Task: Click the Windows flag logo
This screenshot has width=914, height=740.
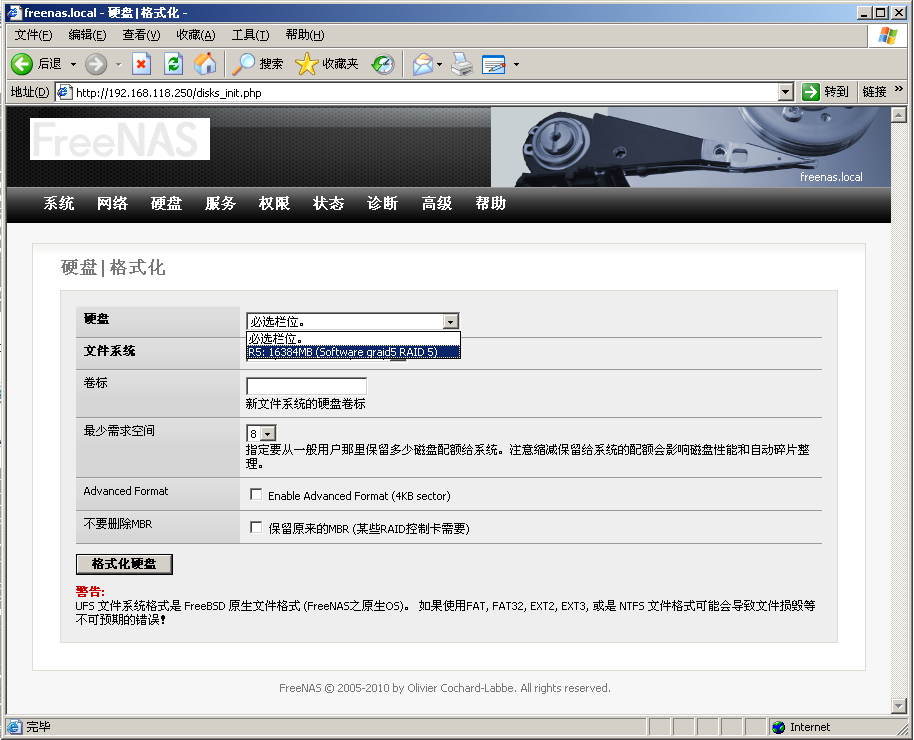Action: pos(887,36)
